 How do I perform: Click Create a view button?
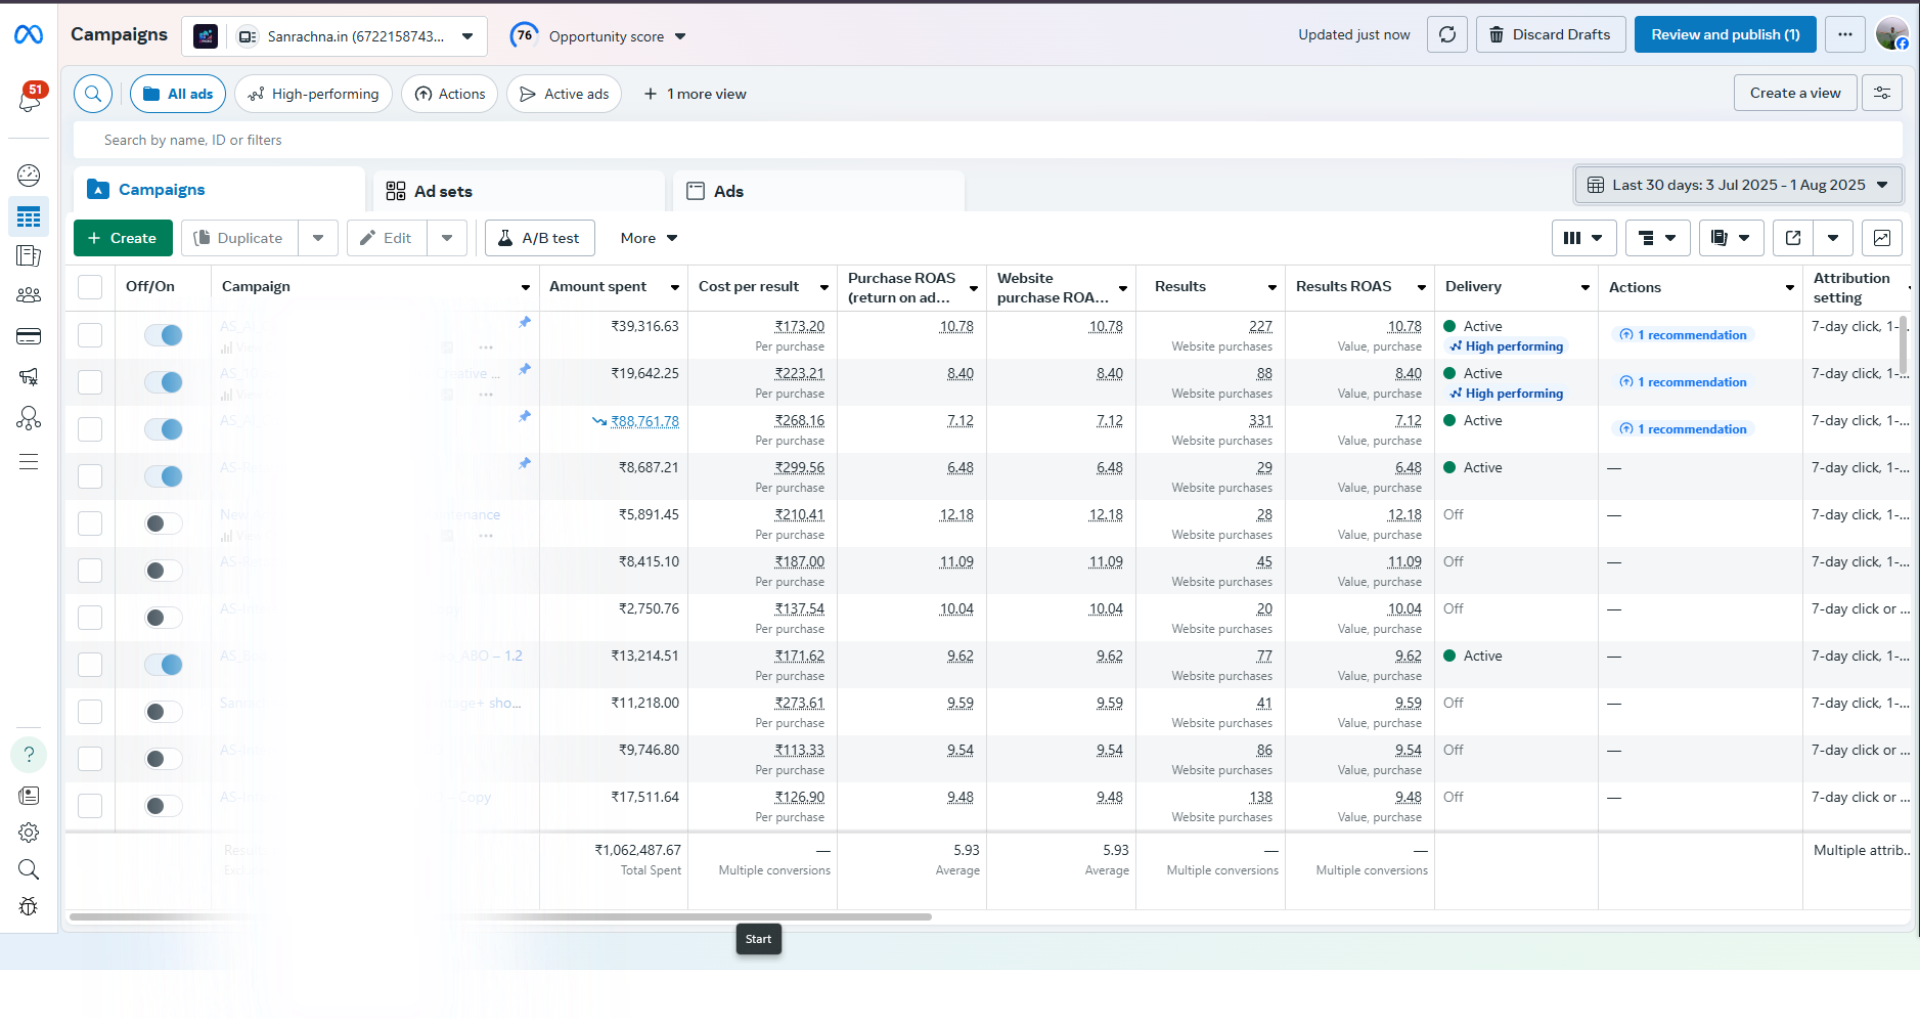(x=1795, y=93)
